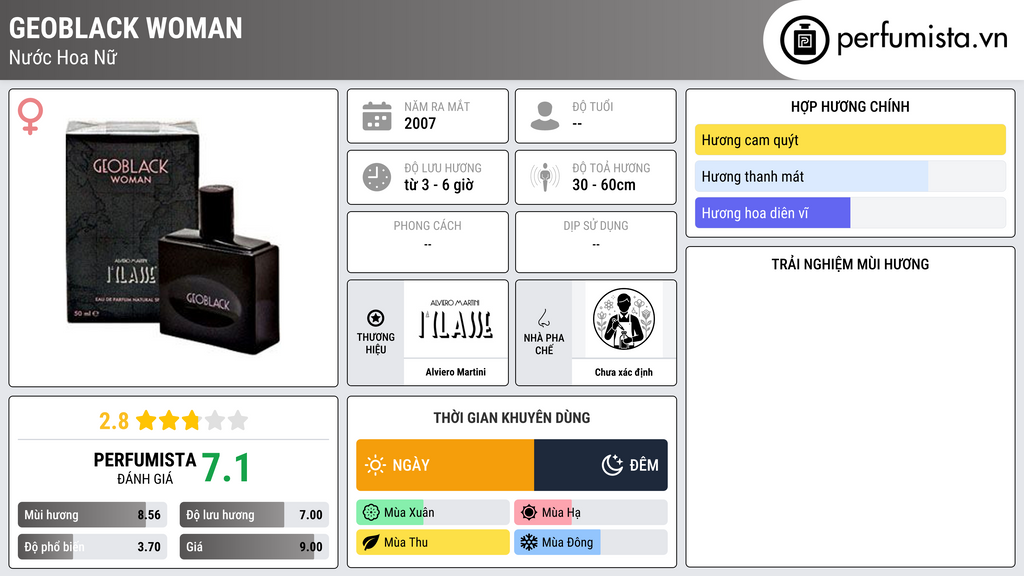Open the perfumista.vn site link
Image resolution: width=1024 pixels, height=576 pixels.
[921, 38]
